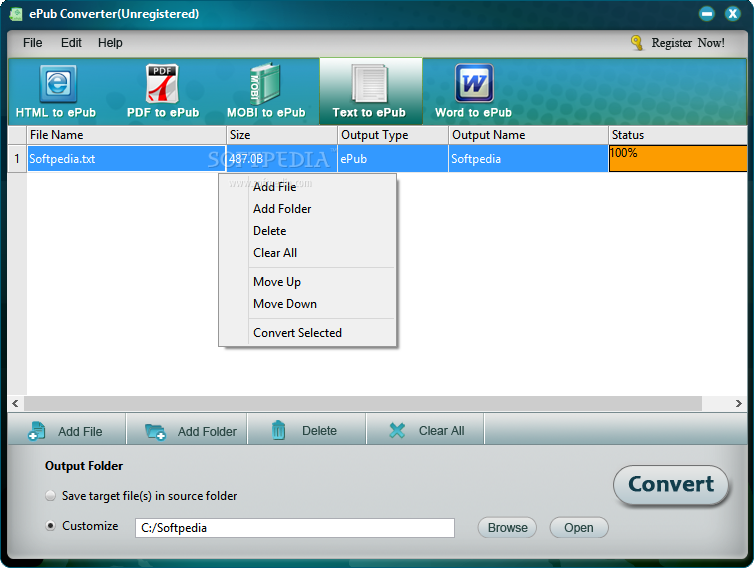Click the Browse button
754x568 pixels.
507,528
